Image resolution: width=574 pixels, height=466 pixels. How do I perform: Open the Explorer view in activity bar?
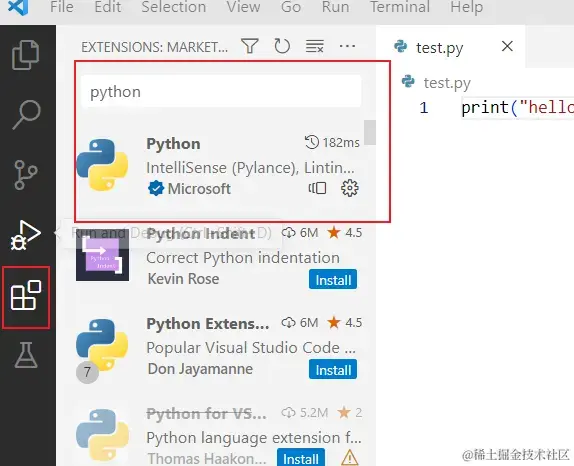pos(26,55)
